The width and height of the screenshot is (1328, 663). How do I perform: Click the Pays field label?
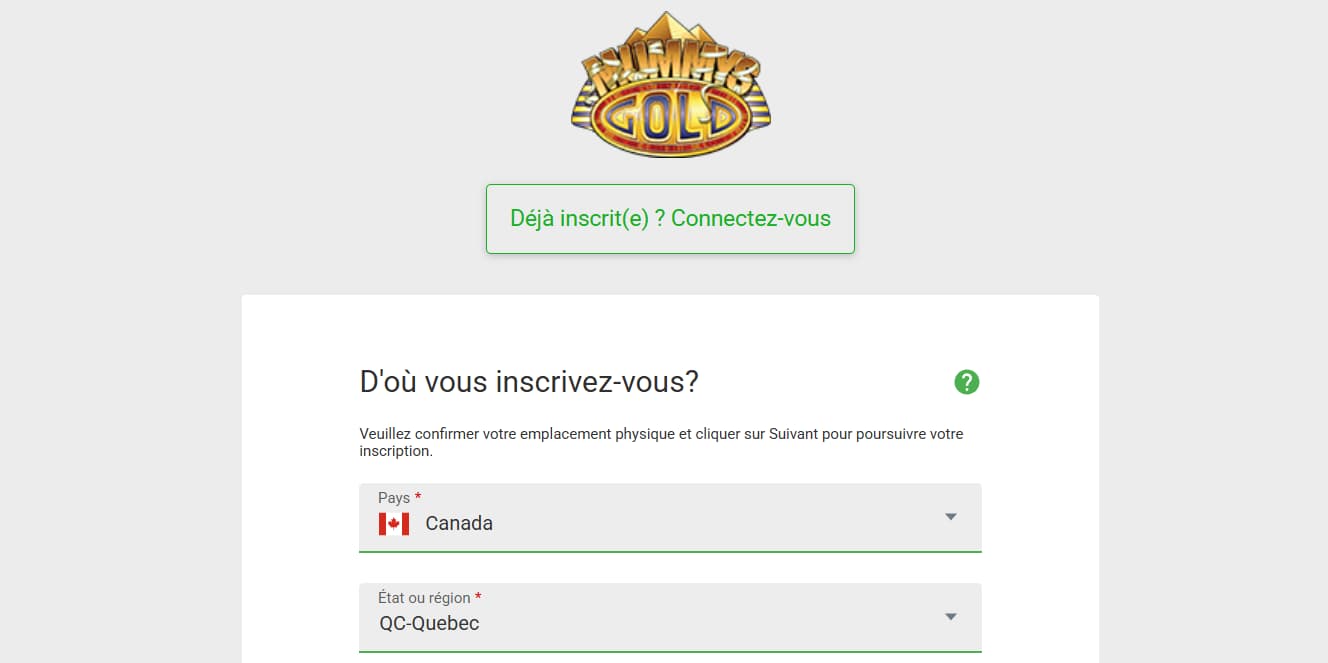pyautogui.click(x=394, y=497)
